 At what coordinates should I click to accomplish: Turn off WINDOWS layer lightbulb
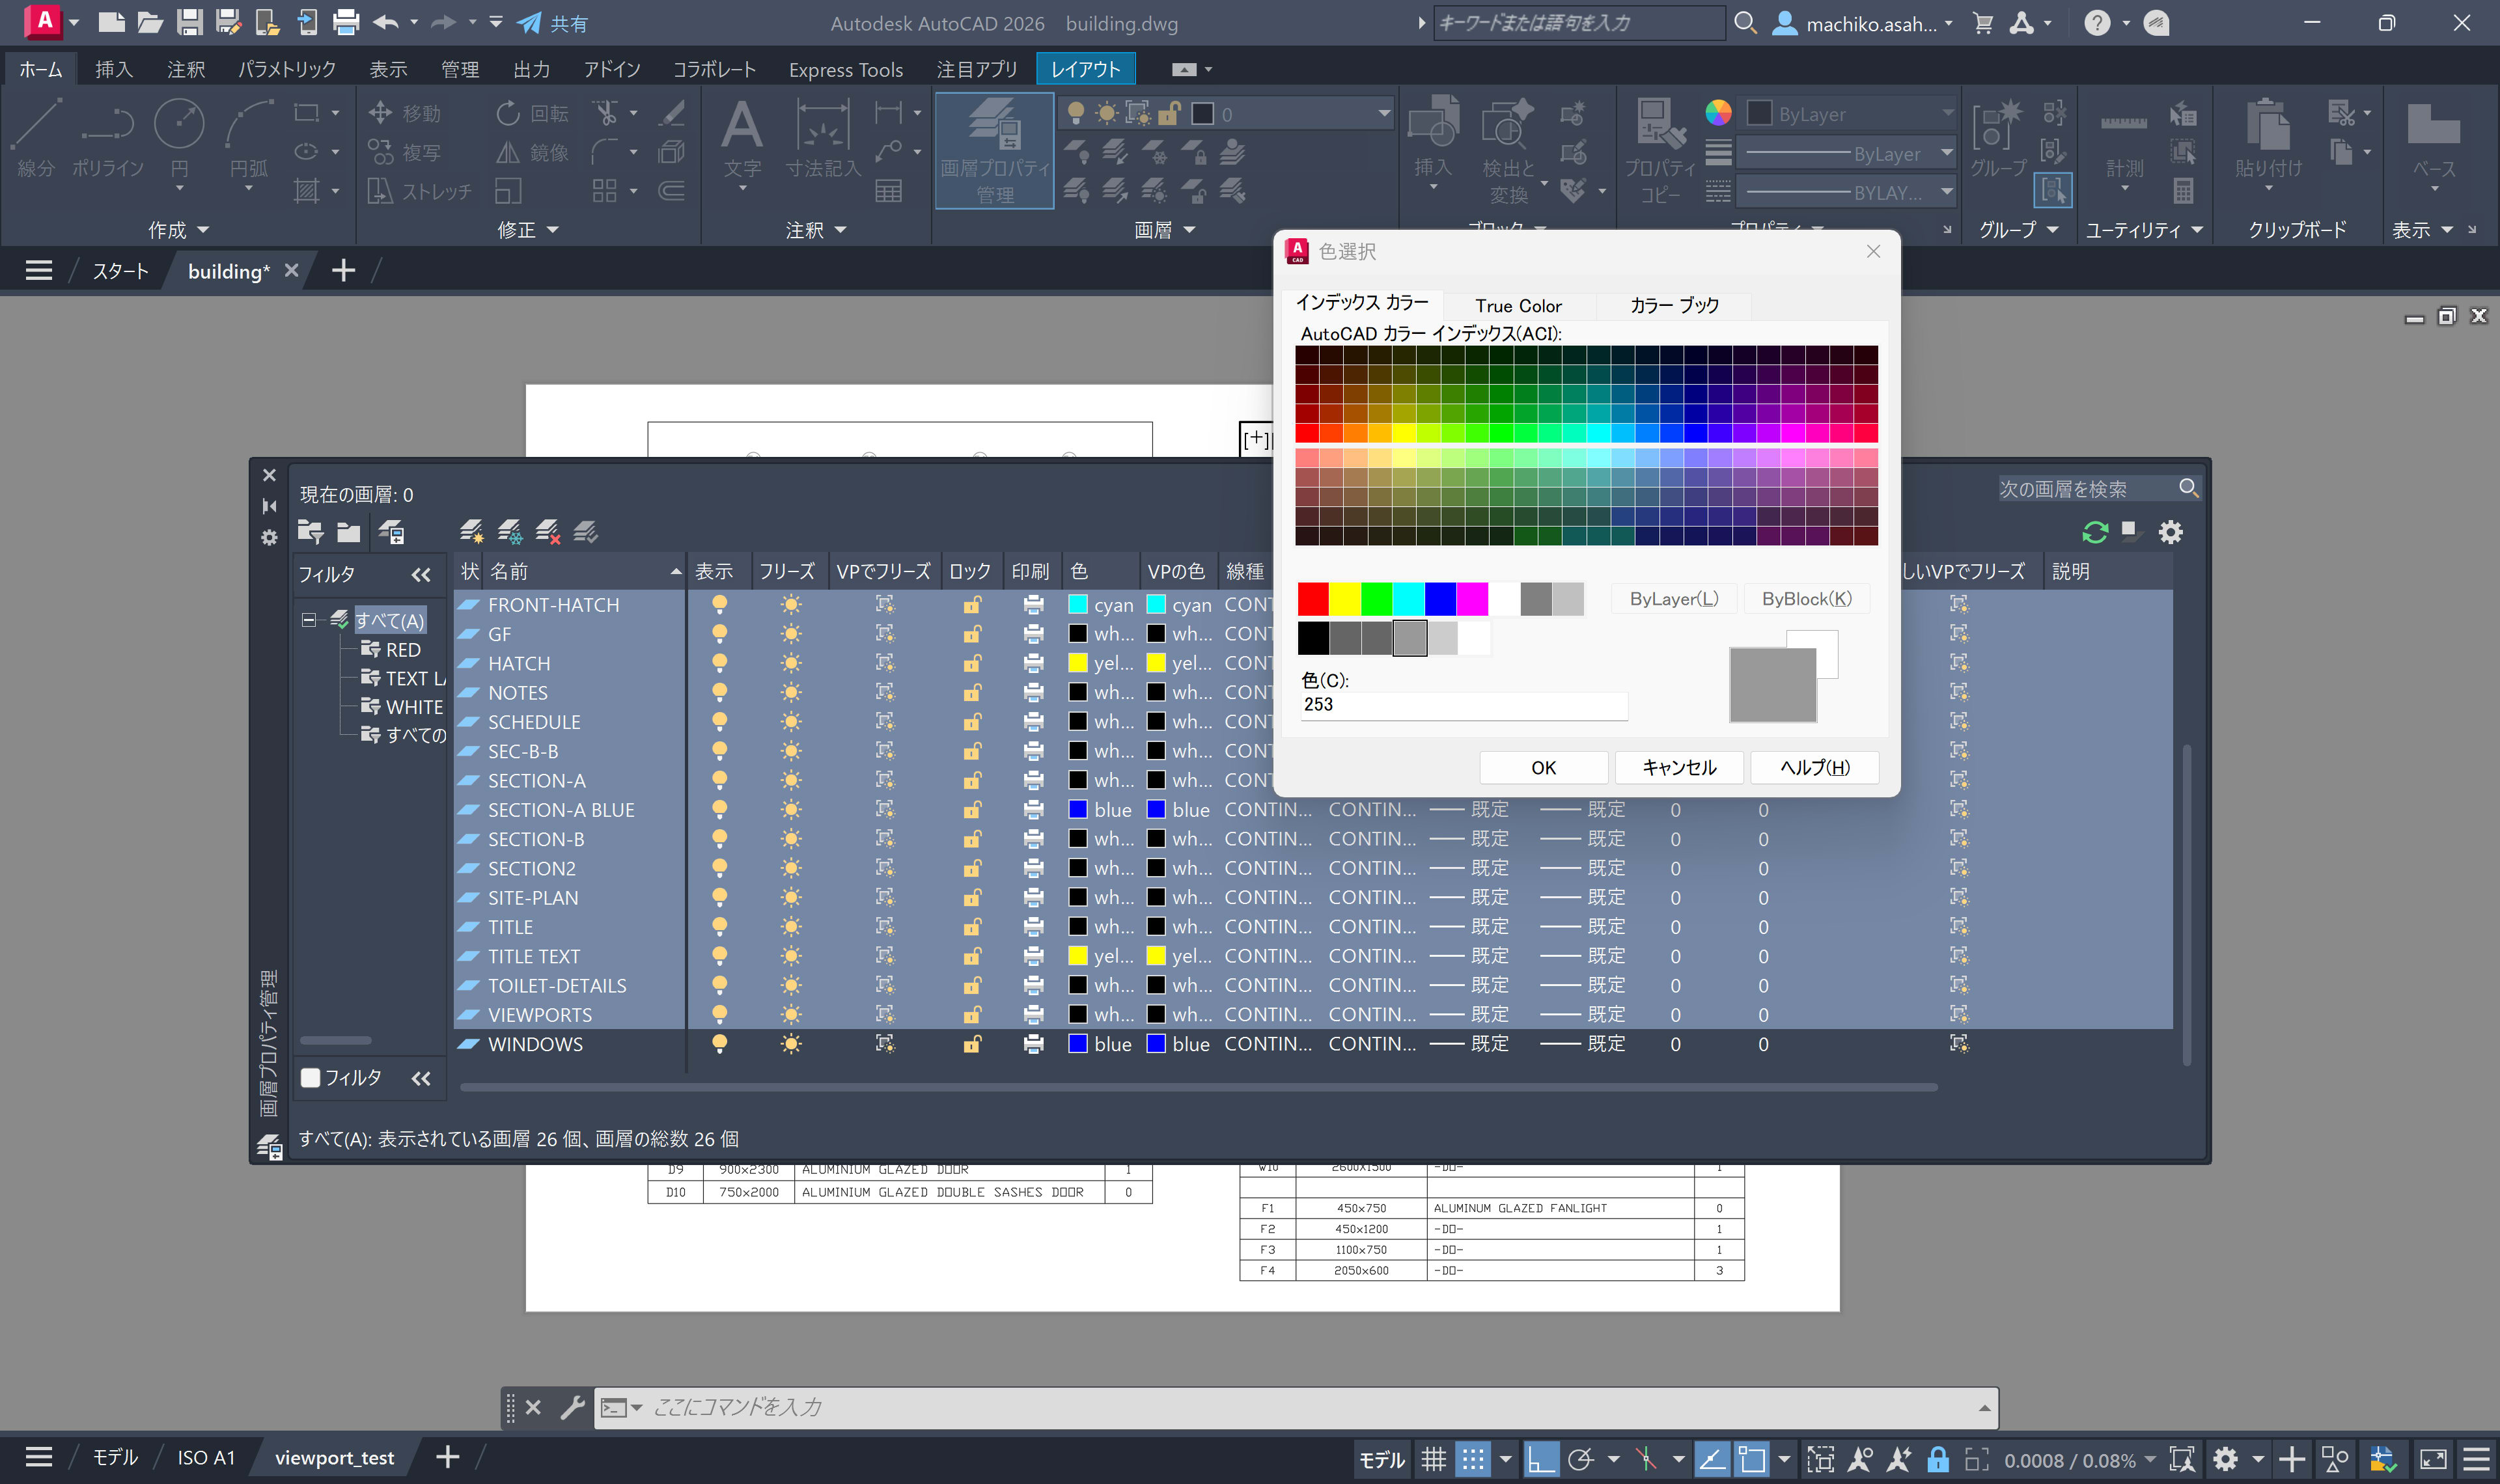pos(719,1044)
